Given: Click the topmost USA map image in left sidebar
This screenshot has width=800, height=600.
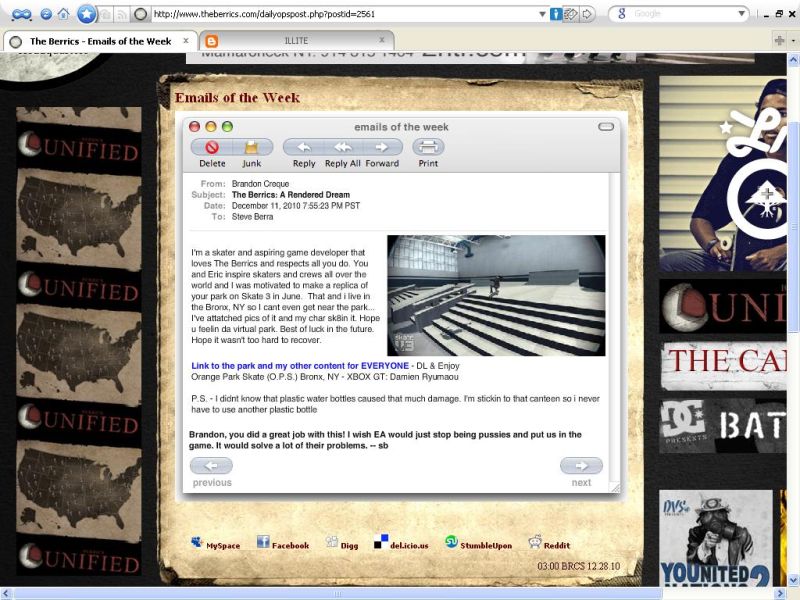Looking at the screenshot, I should pyautogui.click(x=79, y=220).
